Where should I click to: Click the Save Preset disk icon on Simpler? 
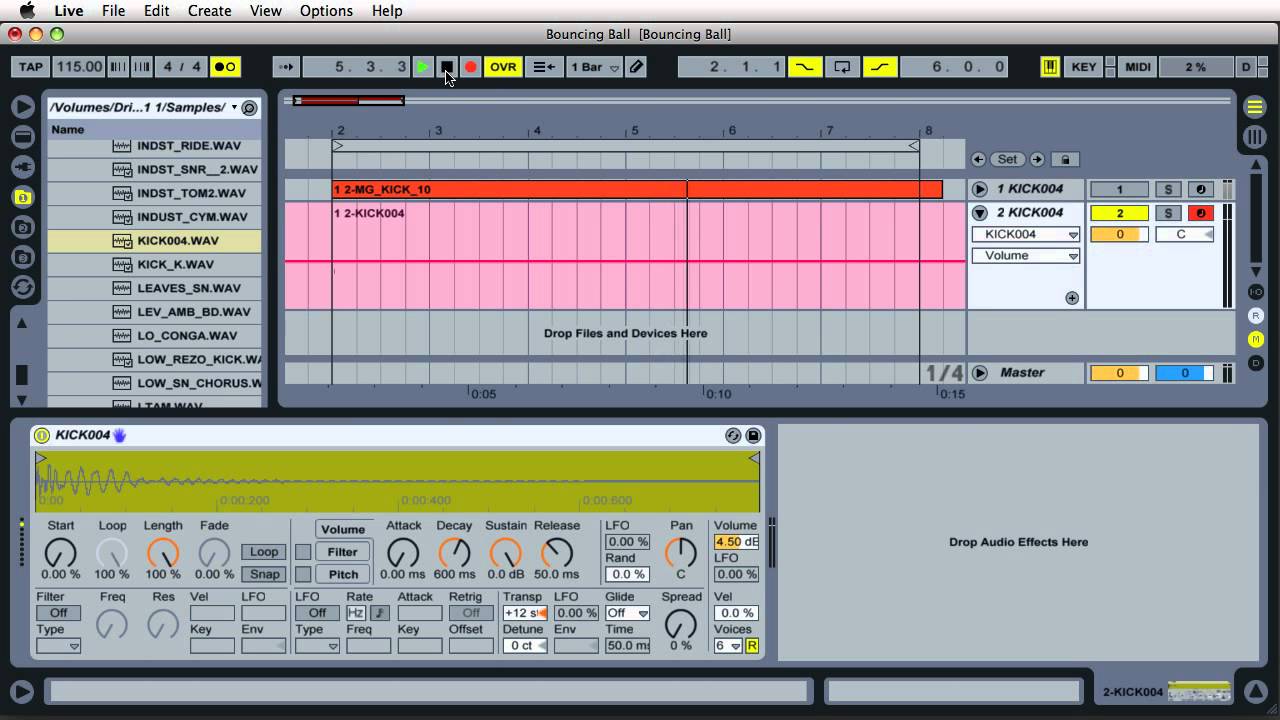click(x=753, y=435)
